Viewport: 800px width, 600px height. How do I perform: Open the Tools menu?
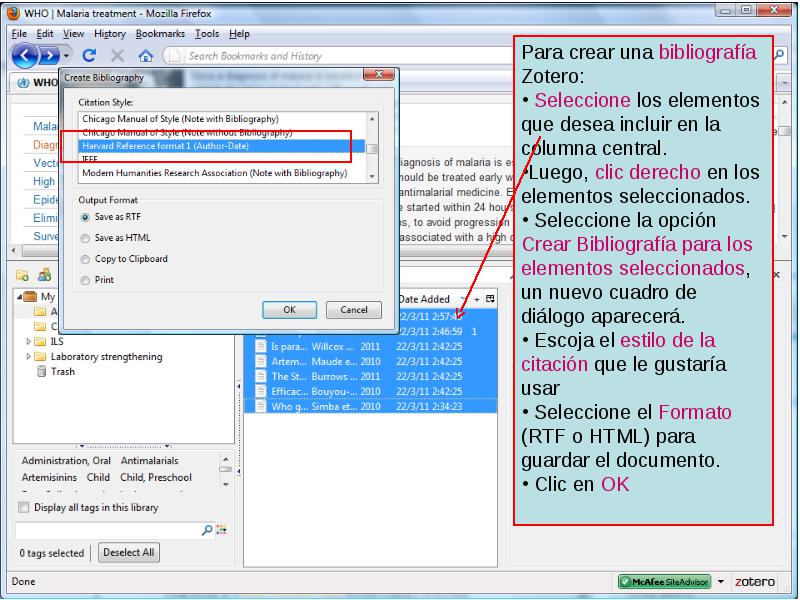[x=207, y=34]
